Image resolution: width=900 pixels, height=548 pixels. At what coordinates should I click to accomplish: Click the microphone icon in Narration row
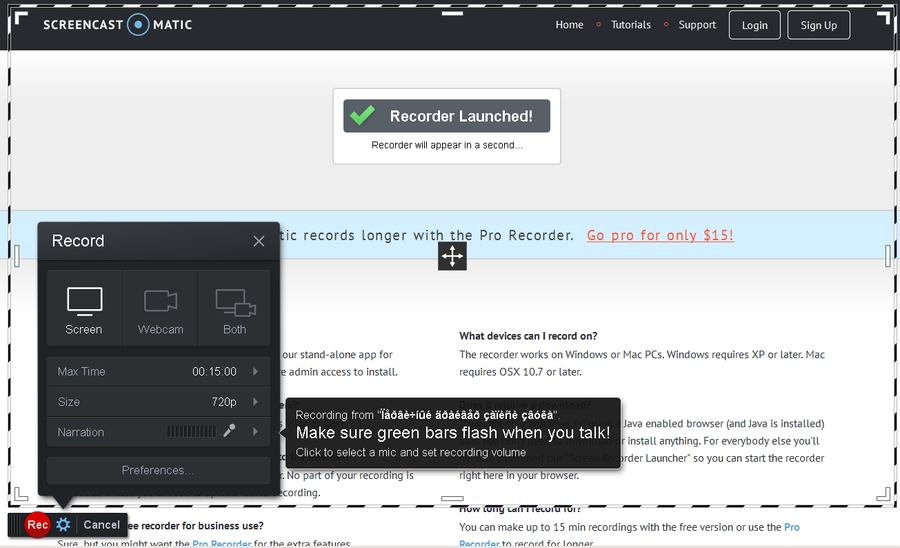[230, 430]
